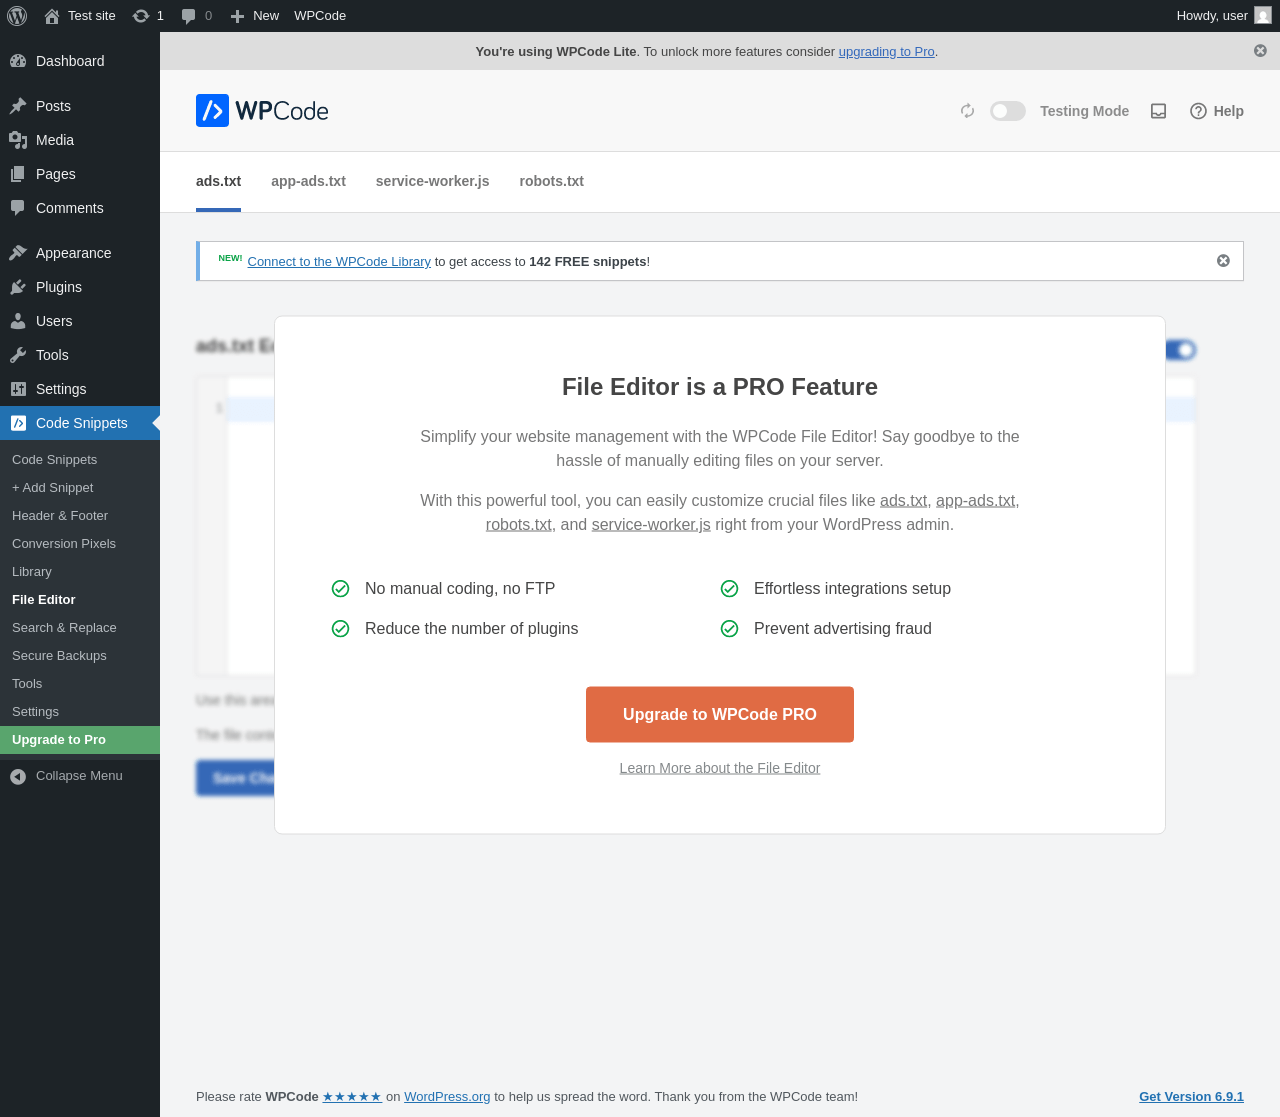Click the WPCode logo in header

(262, 111)
